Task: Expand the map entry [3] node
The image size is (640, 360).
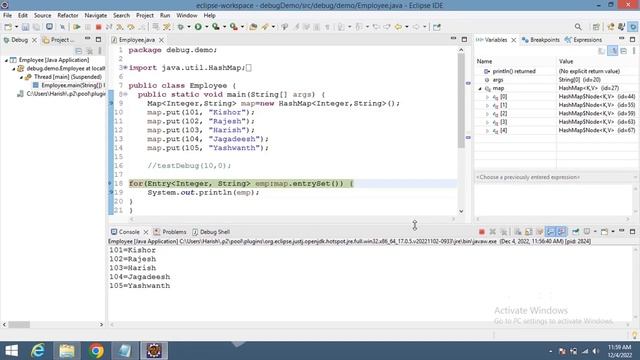Action: coord(487,122)
